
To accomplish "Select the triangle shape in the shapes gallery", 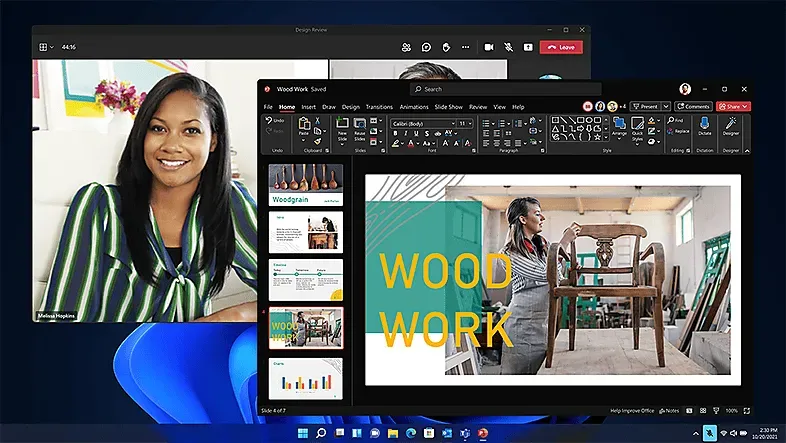I will (x=555, y=129).
